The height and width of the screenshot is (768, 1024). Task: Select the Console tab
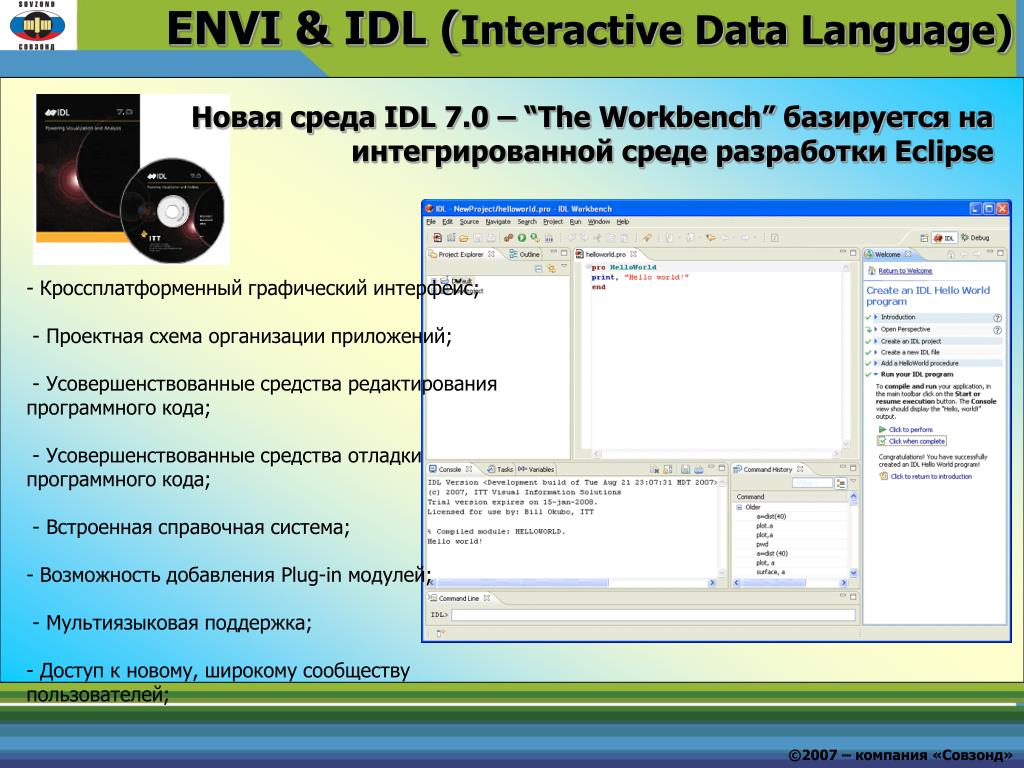[x=450, y=469]
